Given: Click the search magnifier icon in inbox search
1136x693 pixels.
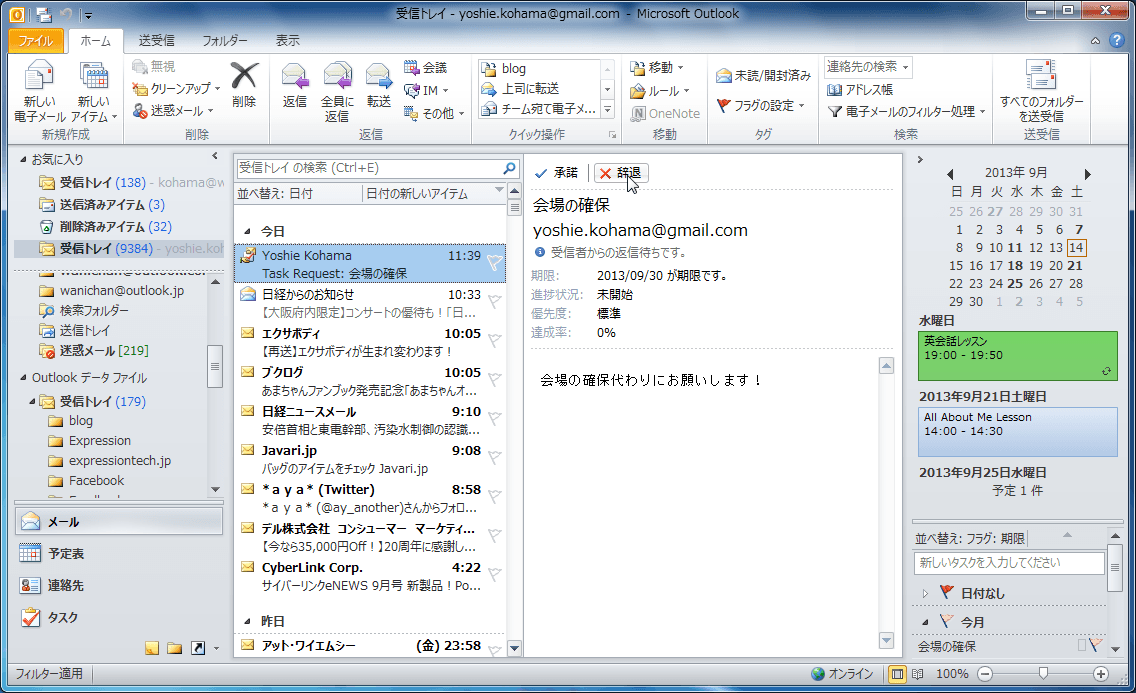Looking at the screenshot, I should 510,168.
